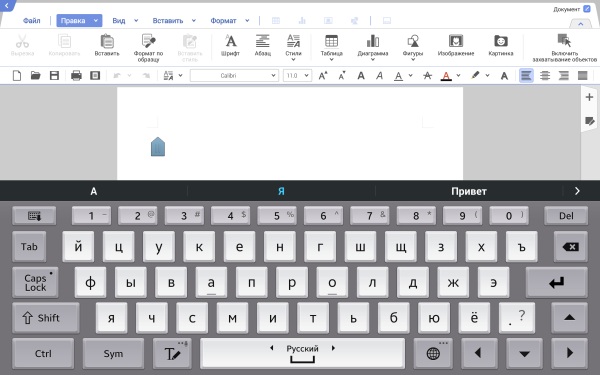The height and width of the screenshot is (375, 600).
Task: Tap the Русский space bar
Action: point(302,353)
